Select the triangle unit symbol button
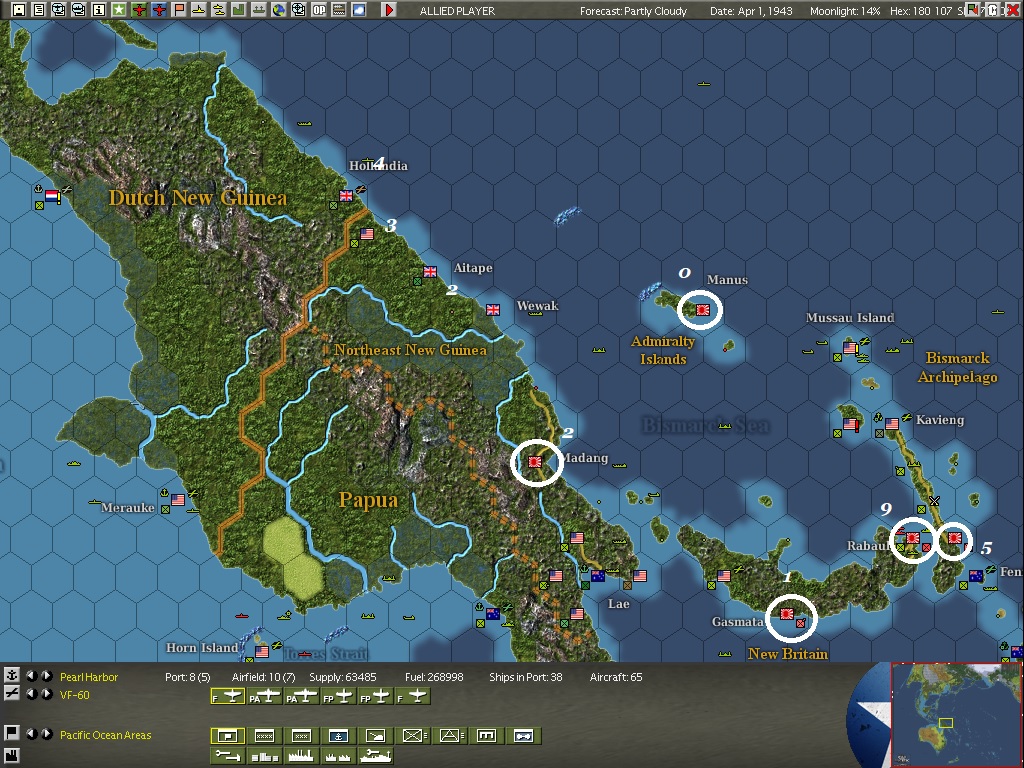Screen dimensions: 1024x768 click(x=450, y=736)
